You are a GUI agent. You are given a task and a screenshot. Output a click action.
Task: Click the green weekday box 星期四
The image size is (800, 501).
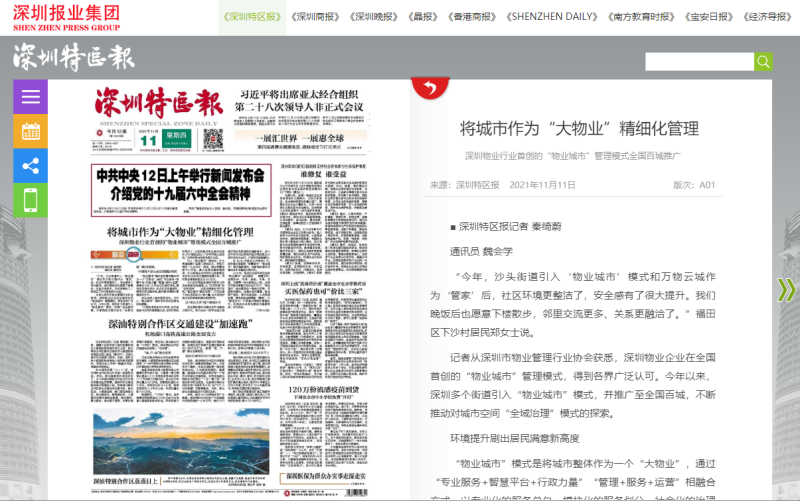(177, 139)
